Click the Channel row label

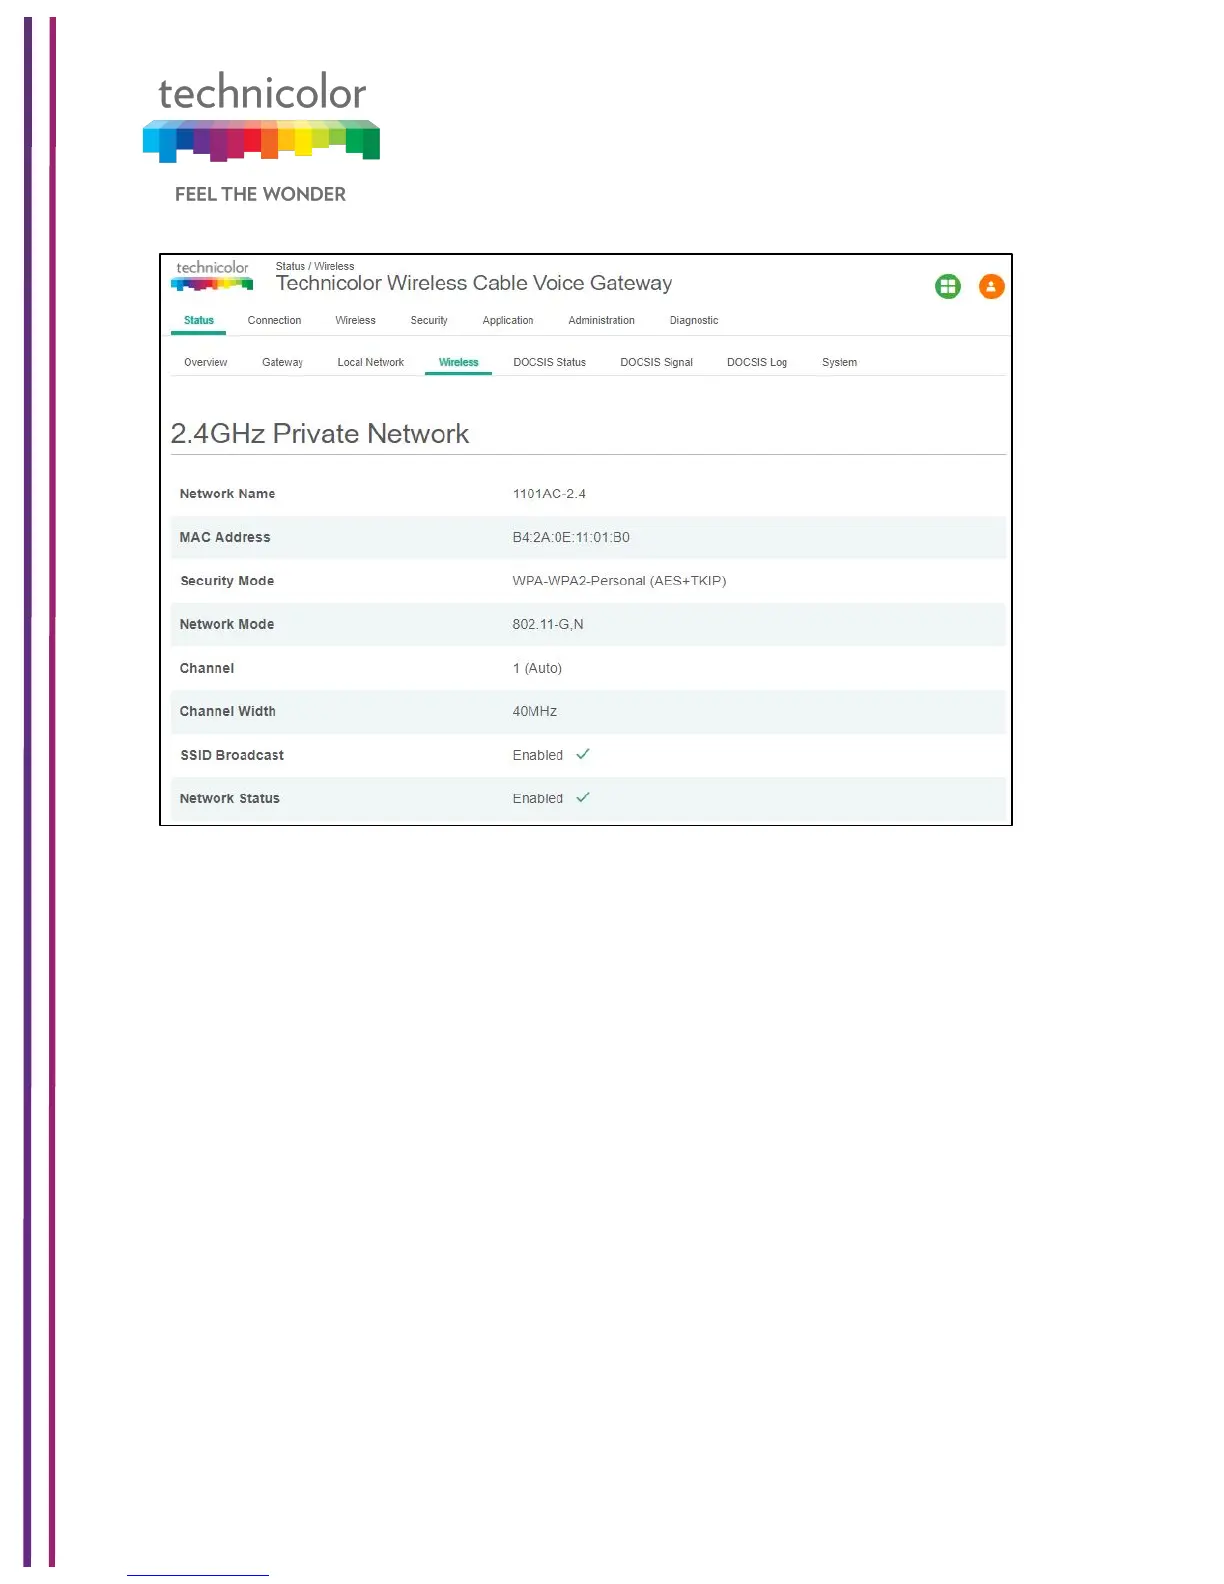207,668
